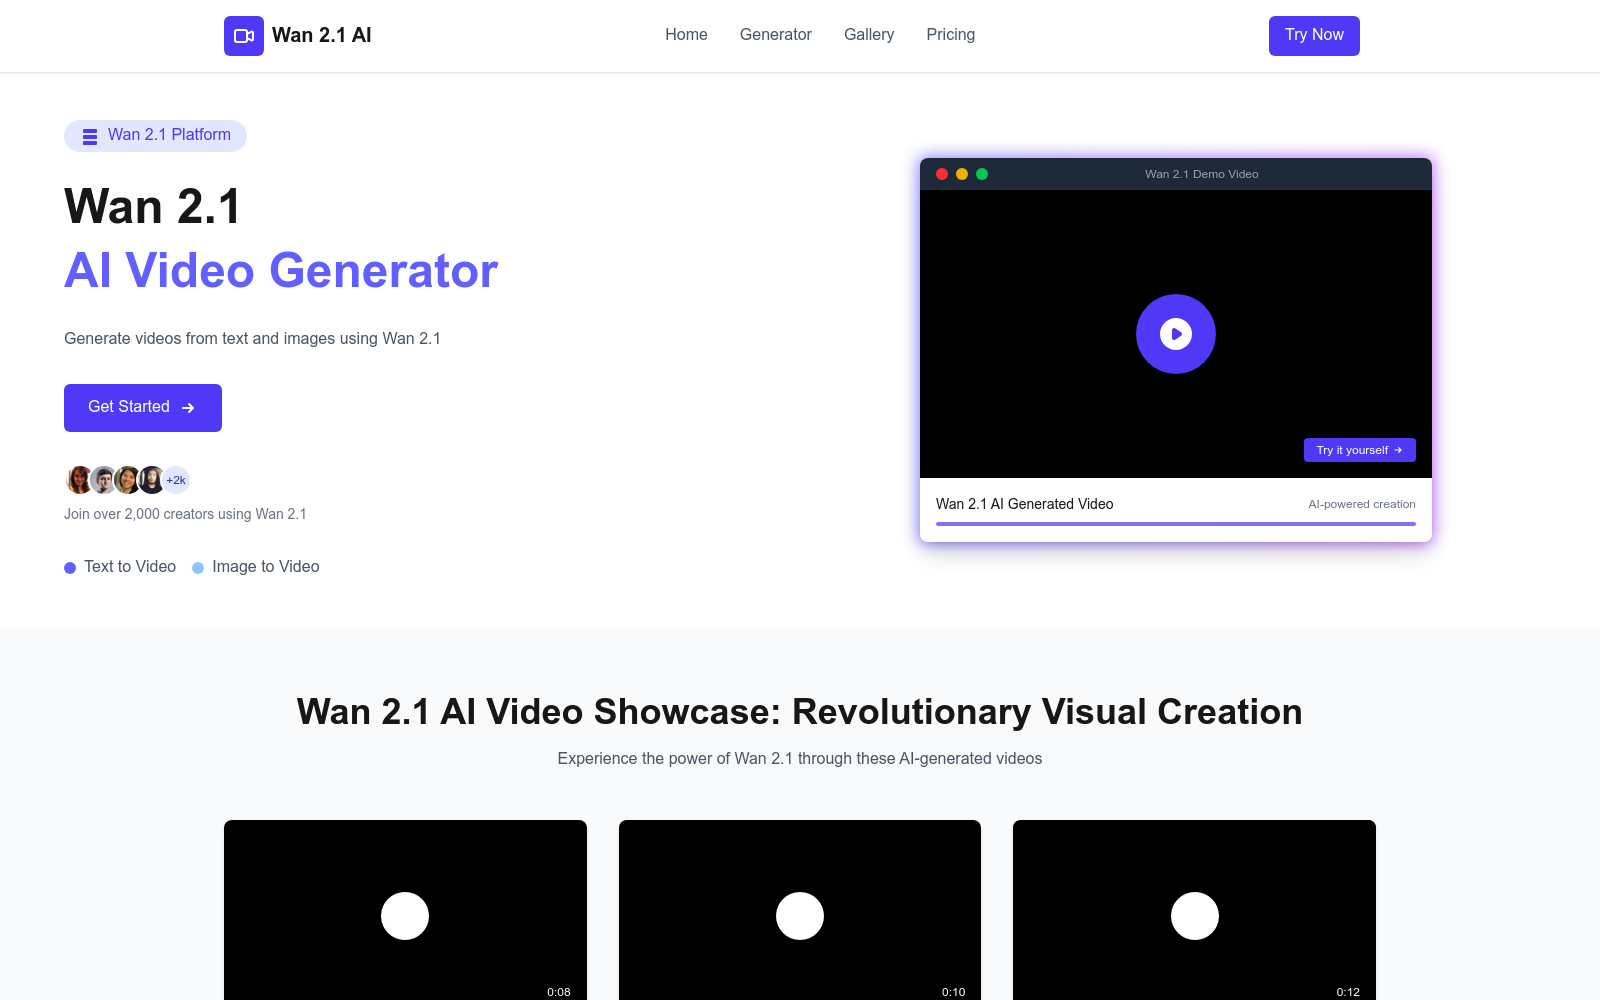1600x1000 pixels.
Task: Click the demo video progress bar
Action: (x=1175, y=524)
